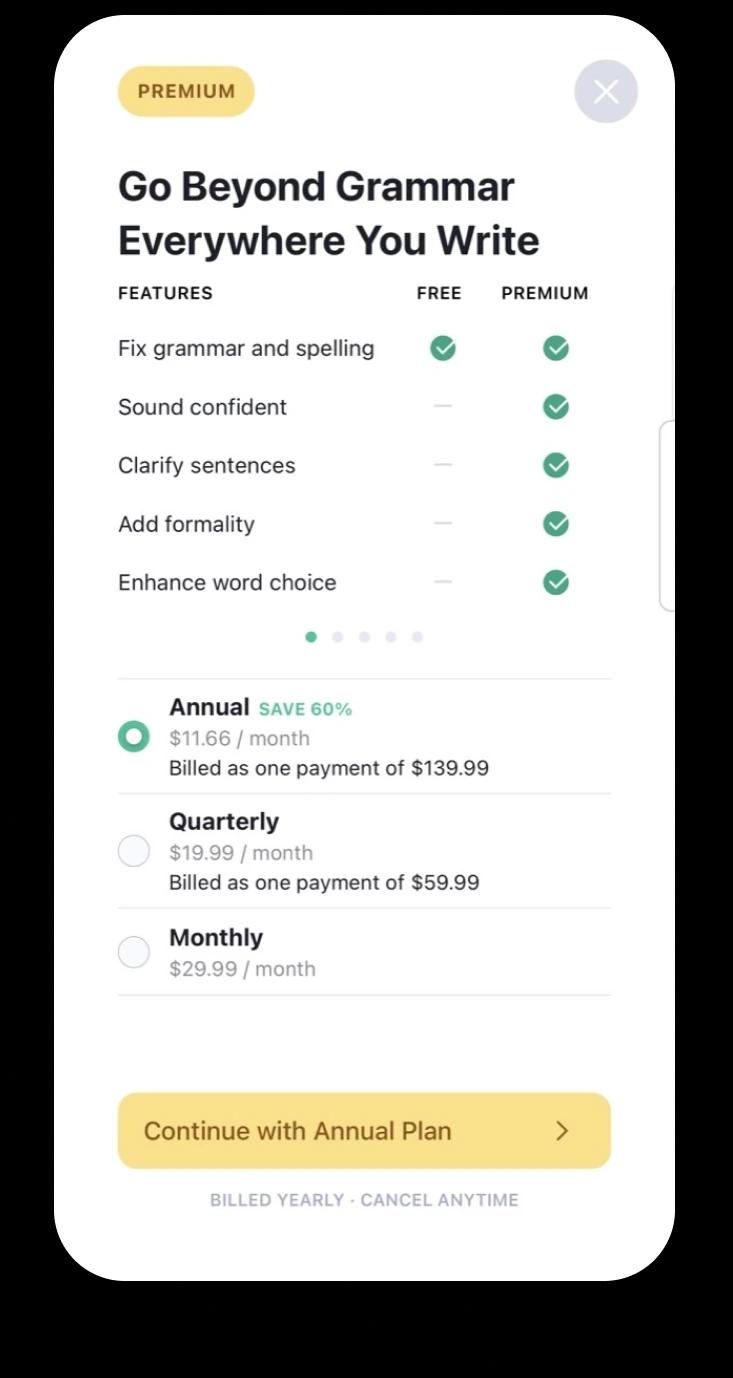
Task: Click the Premium checkmark beside Enhance word choice
Action: [556, 582]
